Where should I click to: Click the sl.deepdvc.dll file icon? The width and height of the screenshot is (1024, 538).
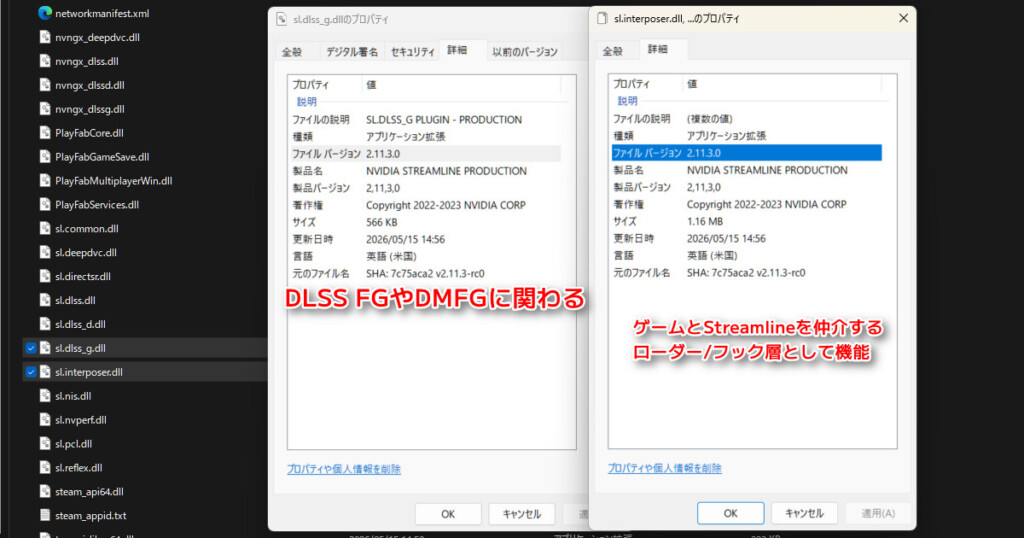[x=45, y=253]
